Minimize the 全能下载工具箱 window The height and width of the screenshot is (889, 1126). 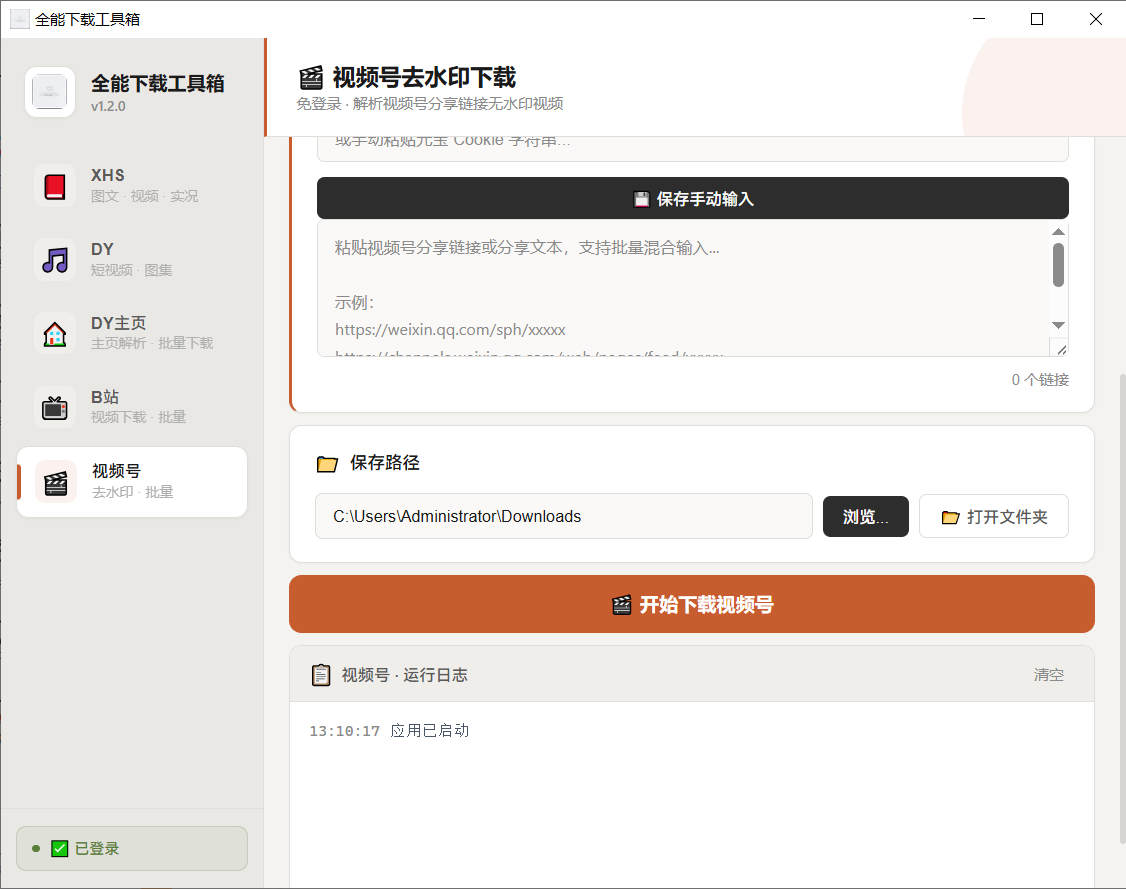979,19
